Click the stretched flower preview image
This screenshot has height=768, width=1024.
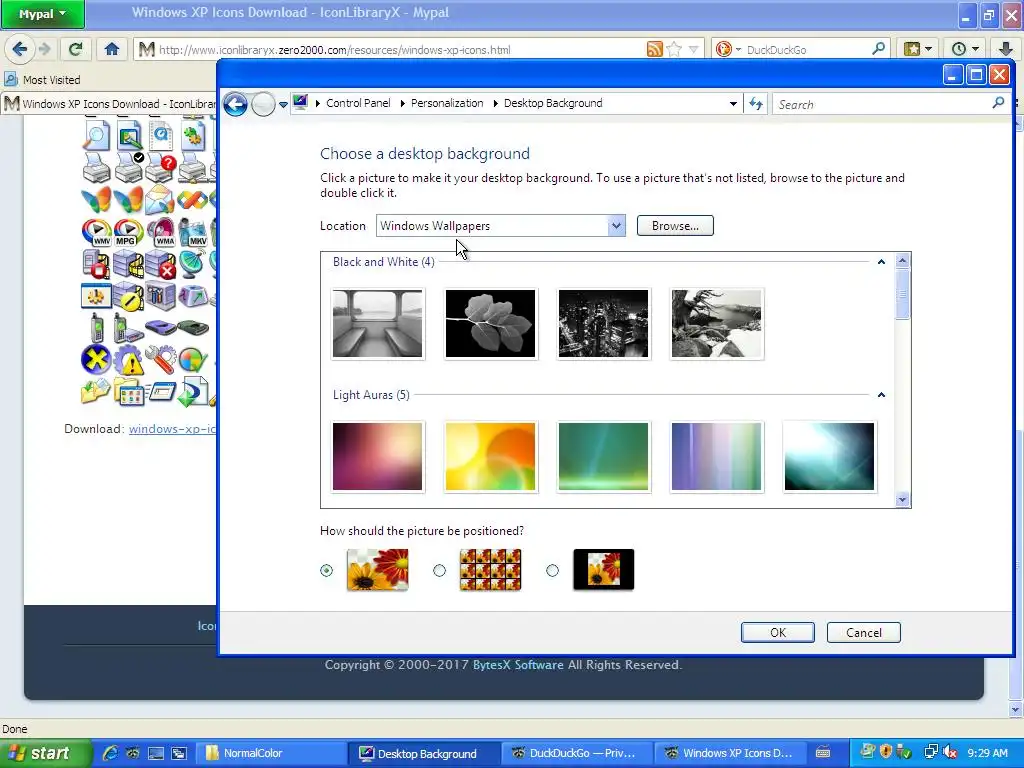(x=377, y=569)
